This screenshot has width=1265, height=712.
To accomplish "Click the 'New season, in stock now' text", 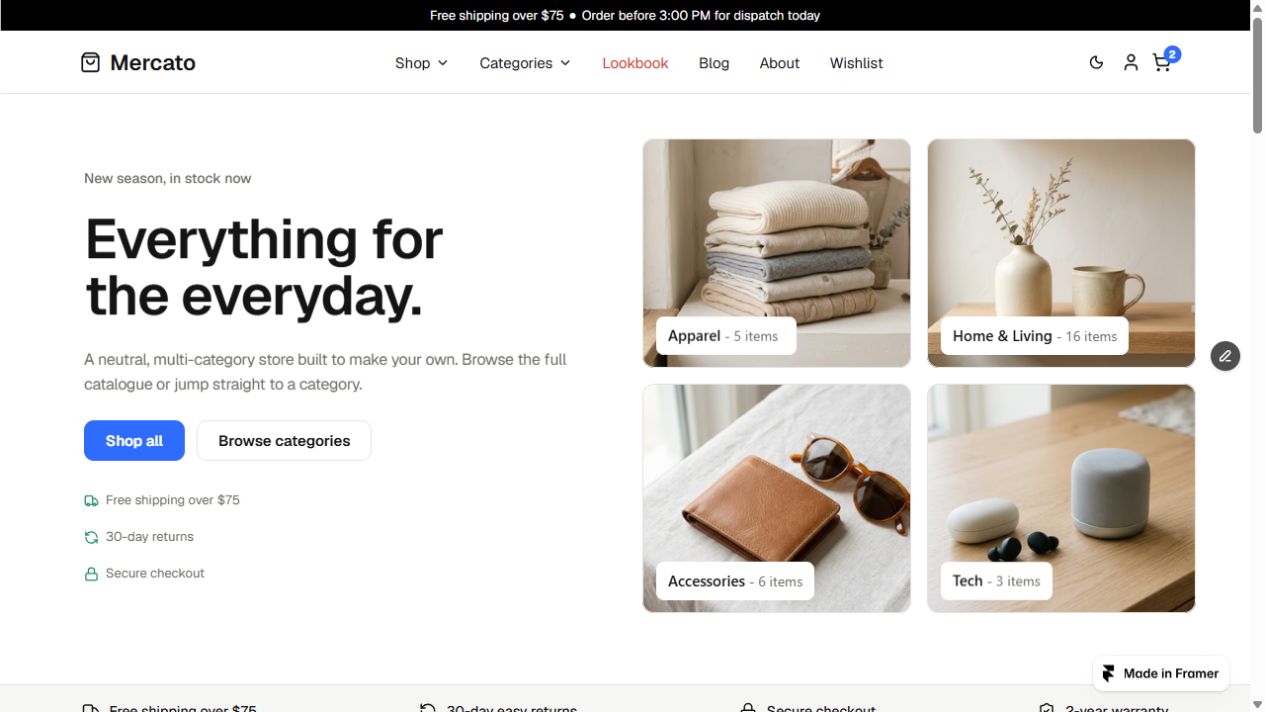I will coord(168,179).
